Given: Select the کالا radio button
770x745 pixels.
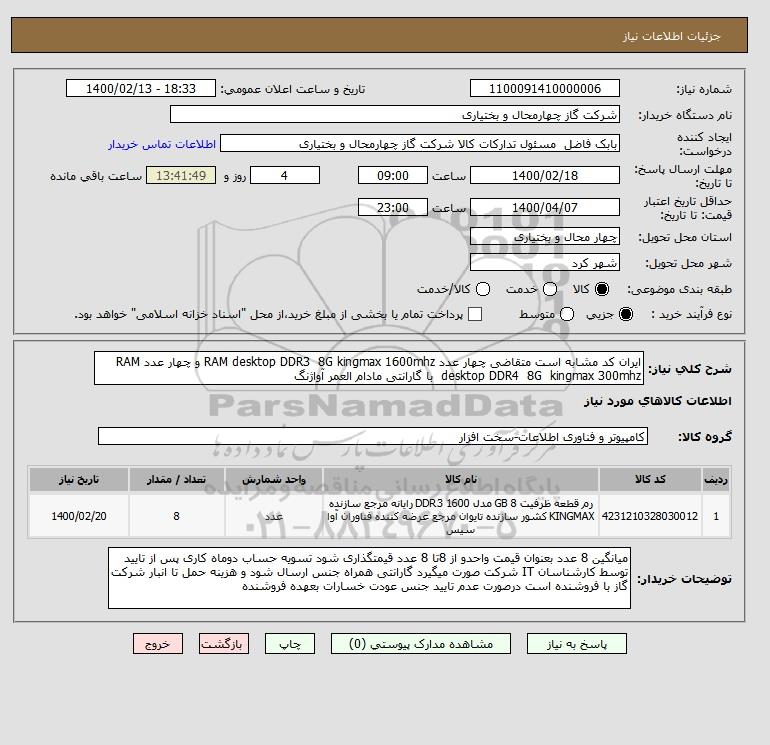Looking at the screenshot, I should click(602, 289).
